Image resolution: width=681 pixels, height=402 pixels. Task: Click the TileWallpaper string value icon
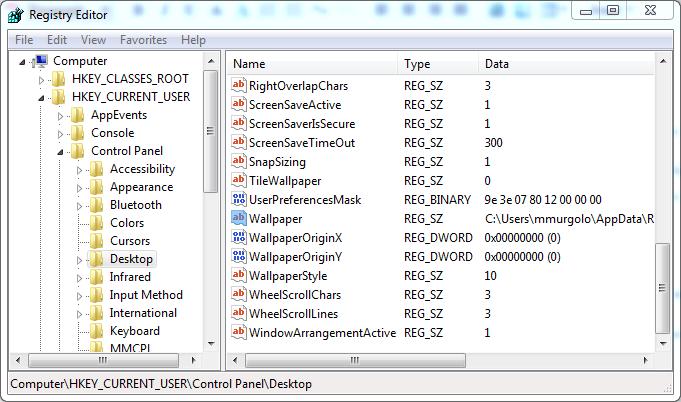point(238,181)
